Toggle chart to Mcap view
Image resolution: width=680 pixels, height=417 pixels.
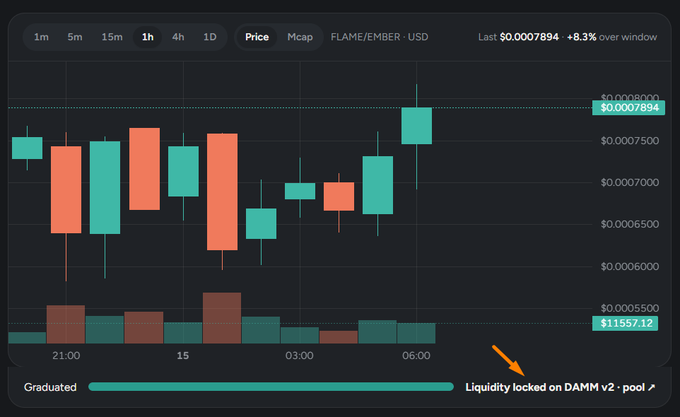point(300,37)
